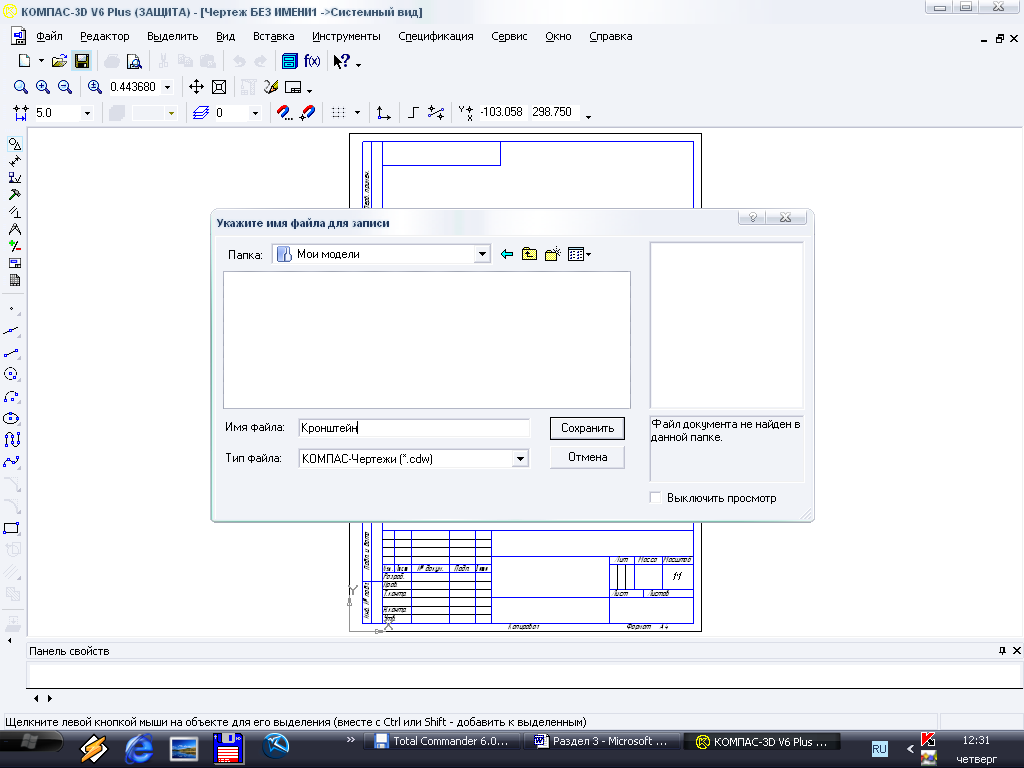Screen dimensions: 1024x768
Task: Pin the Панель свойств panel
Action: (1002, 650)
